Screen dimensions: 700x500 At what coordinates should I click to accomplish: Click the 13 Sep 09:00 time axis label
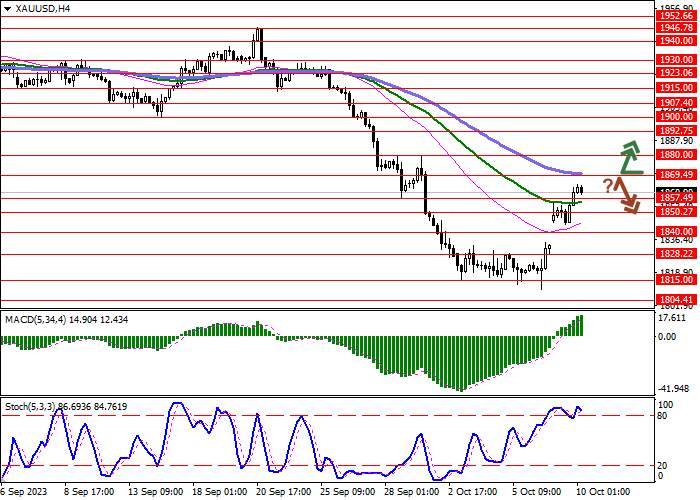tap(155, 492)
